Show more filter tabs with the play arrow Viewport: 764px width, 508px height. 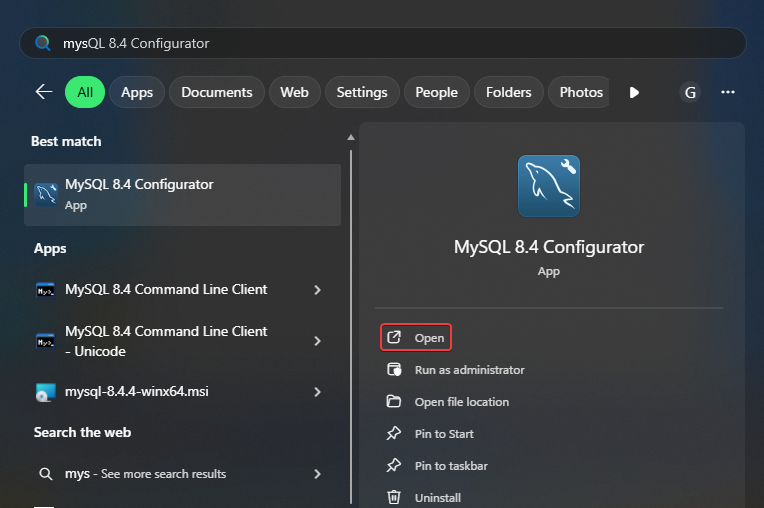point(634,92)
